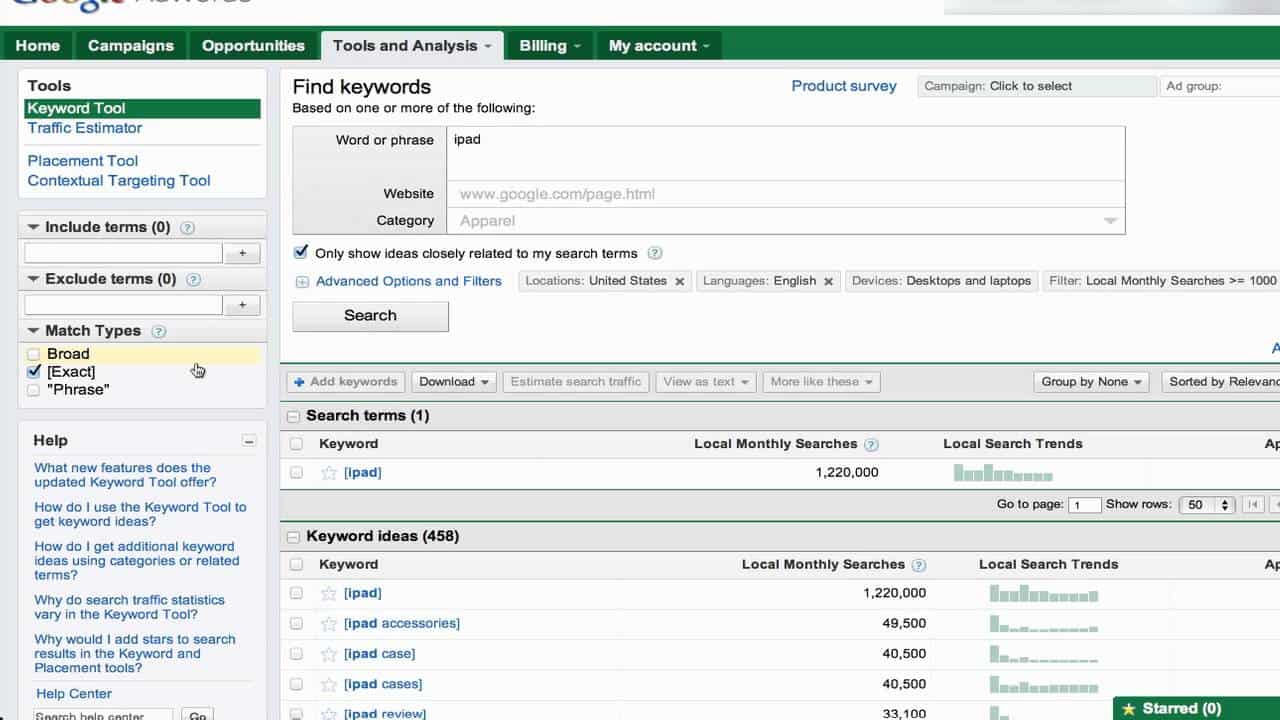Screen dimensions: 1280x720
Task: Open the Opportunities tab
Action: 253,45
